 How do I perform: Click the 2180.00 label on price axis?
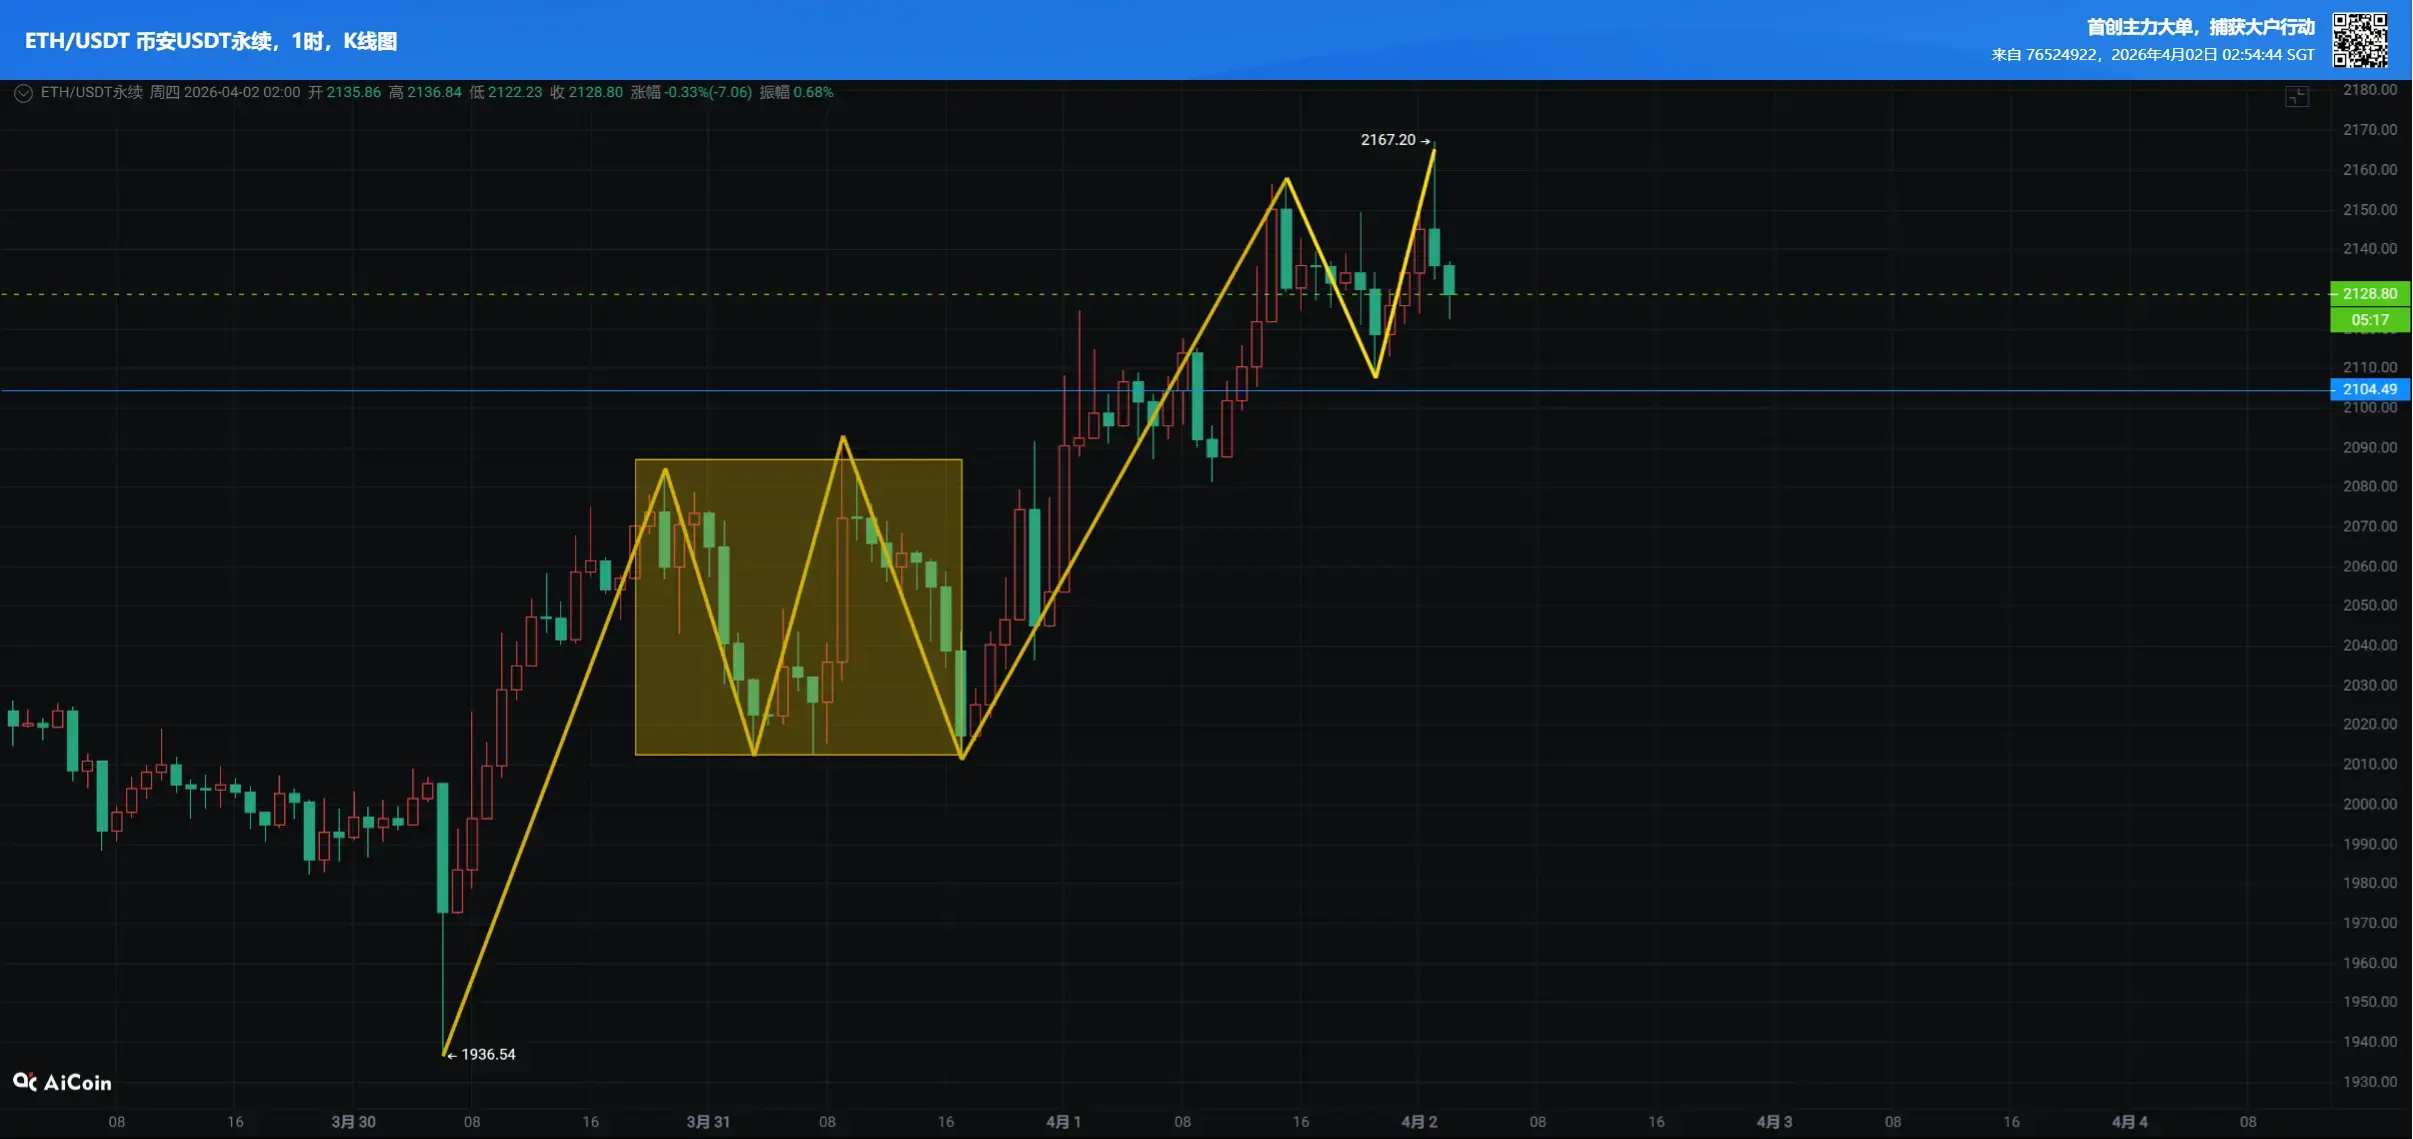pyautogui.click(x=2369, y=90)
